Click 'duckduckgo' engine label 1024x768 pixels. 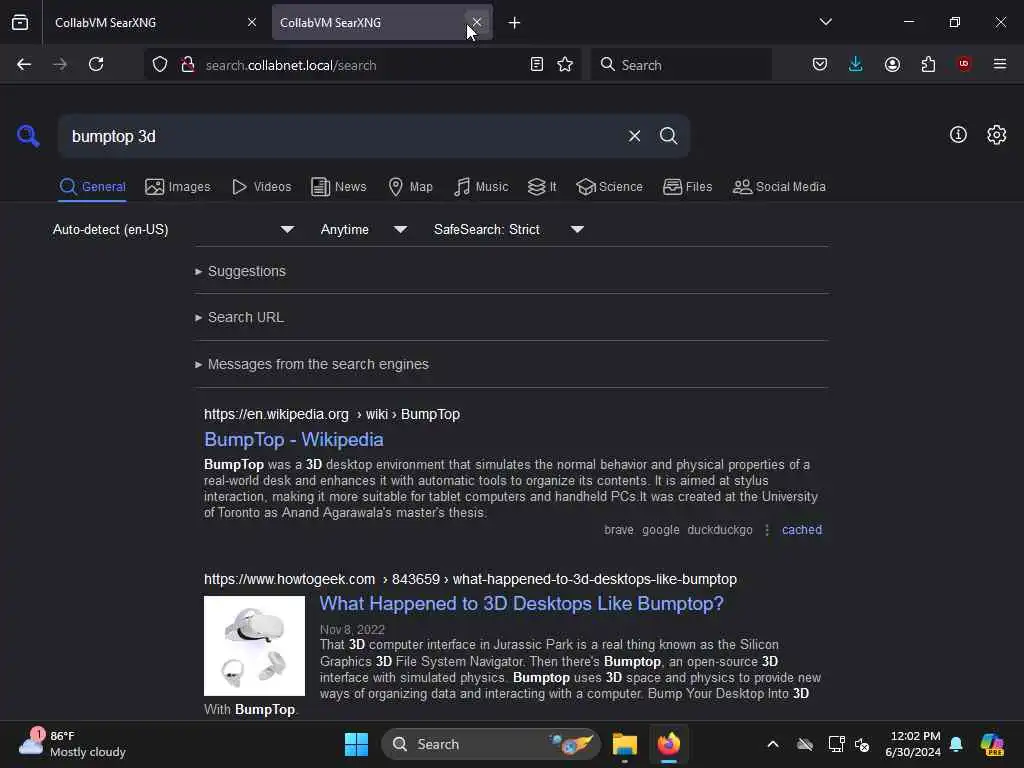720,530
